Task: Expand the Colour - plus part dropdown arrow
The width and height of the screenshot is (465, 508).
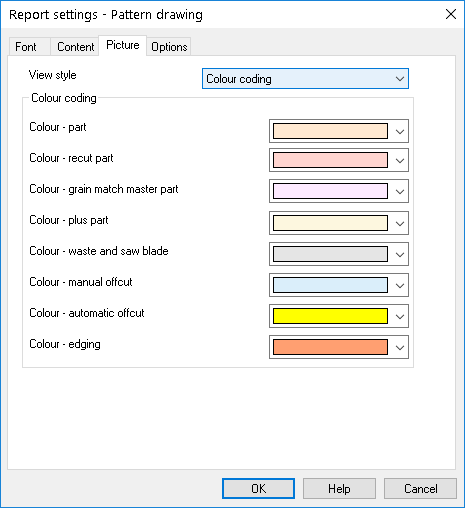Action: [x=400, y=223]
